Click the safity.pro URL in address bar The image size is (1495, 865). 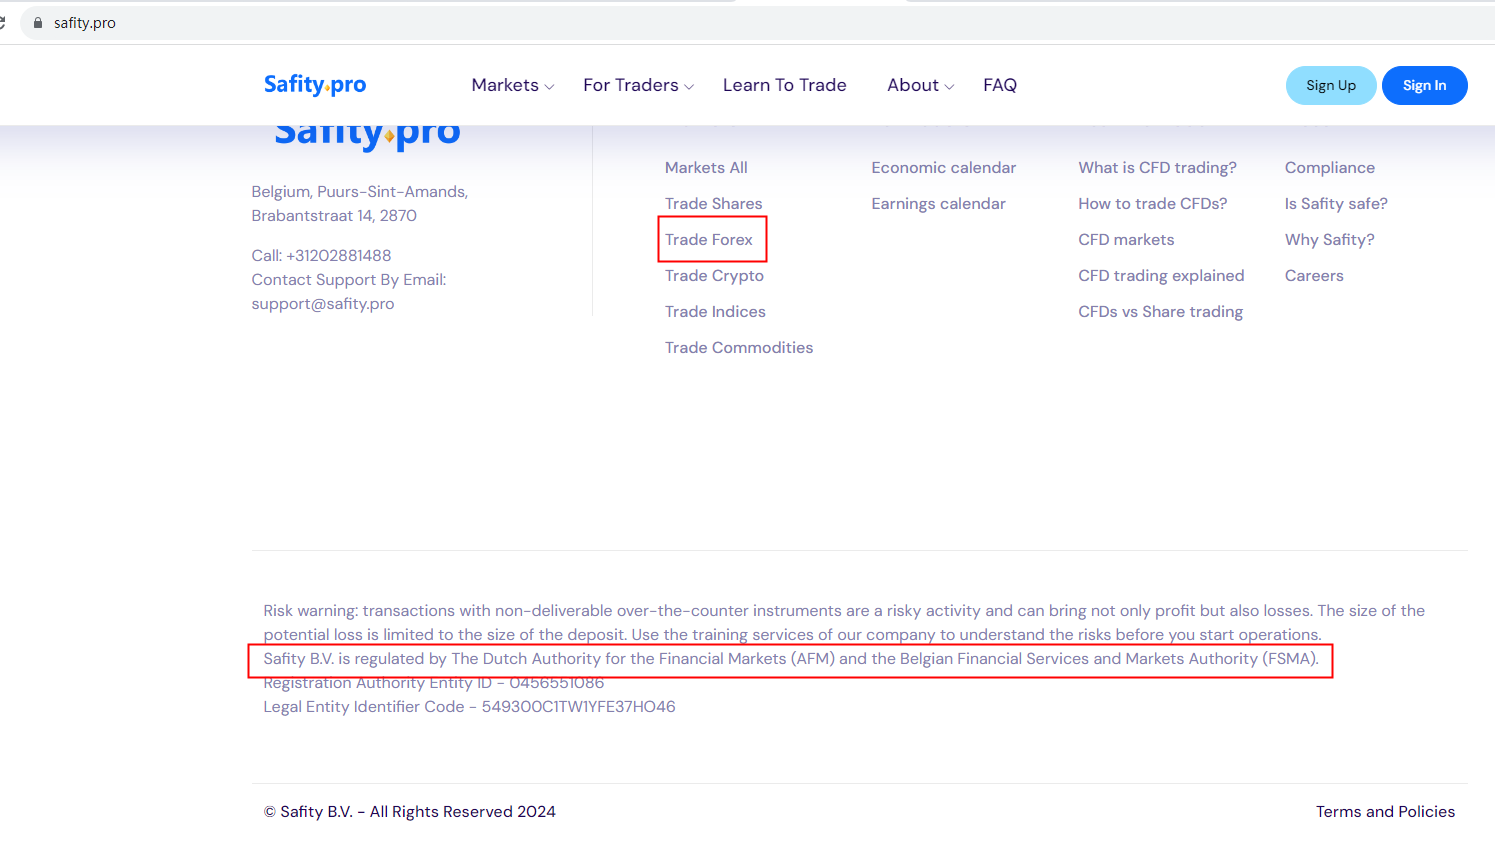point(85,23)
